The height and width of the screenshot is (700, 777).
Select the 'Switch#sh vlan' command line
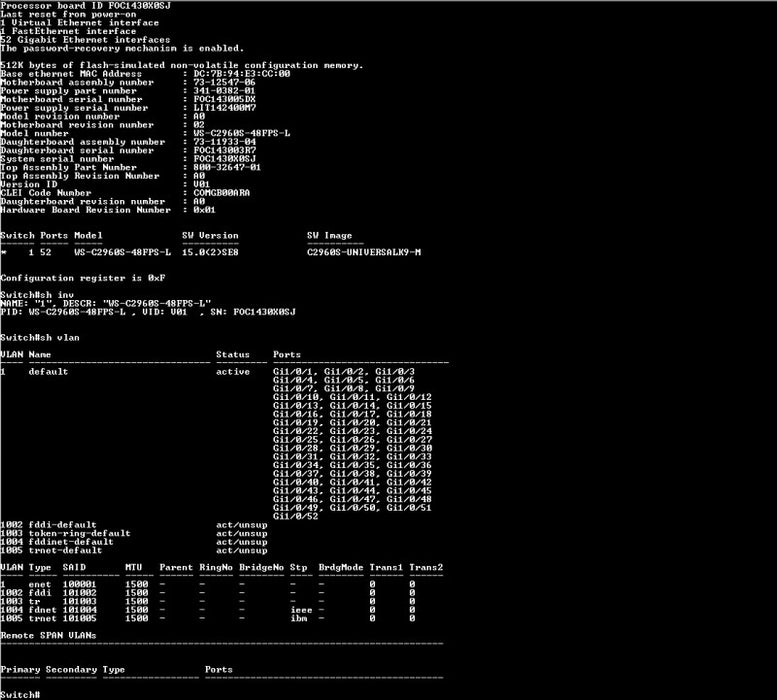pyautogui.click(x=40, y=337)
